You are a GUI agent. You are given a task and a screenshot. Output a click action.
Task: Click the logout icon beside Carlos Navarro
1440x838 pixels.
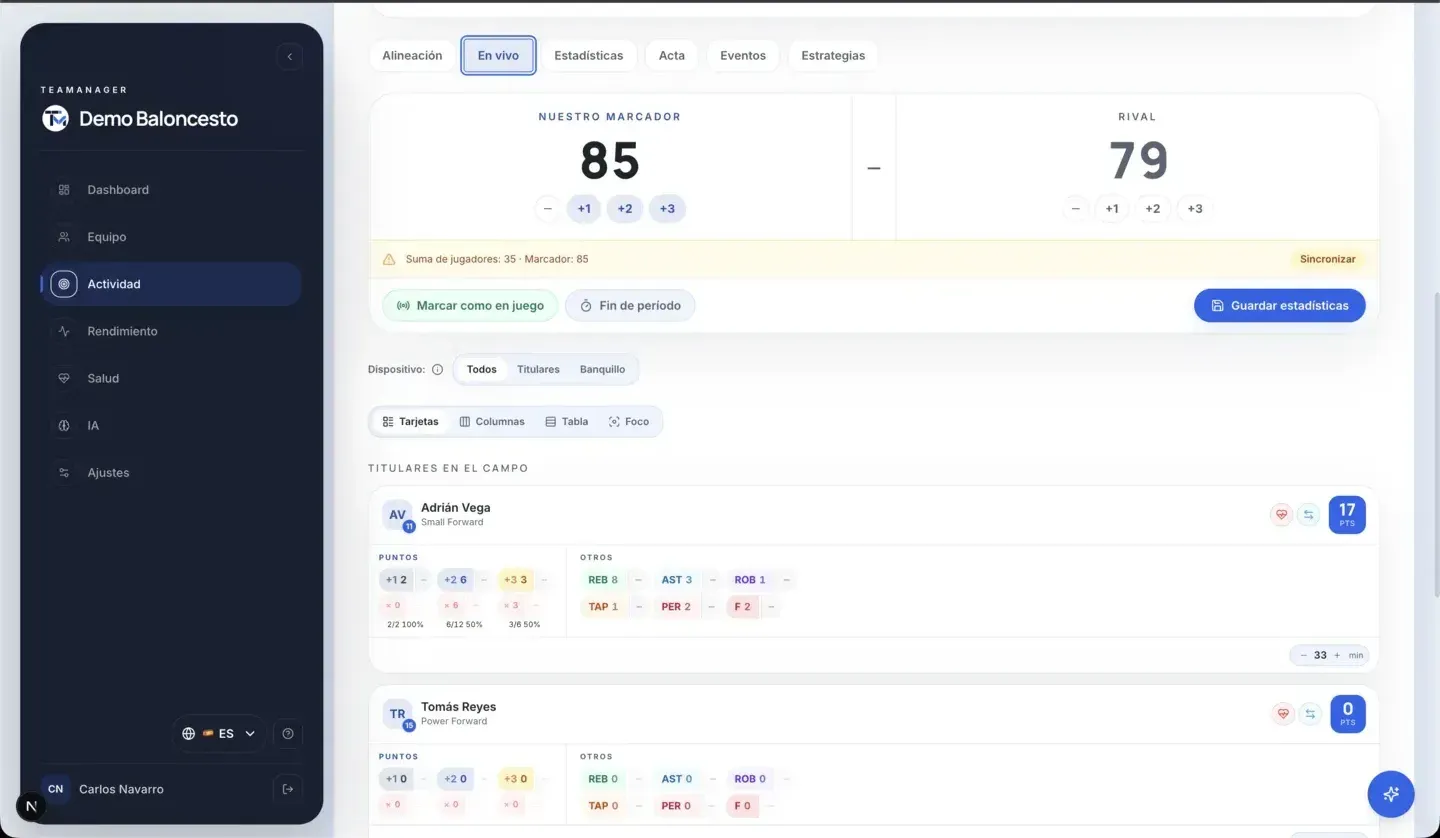click(288, 789)
